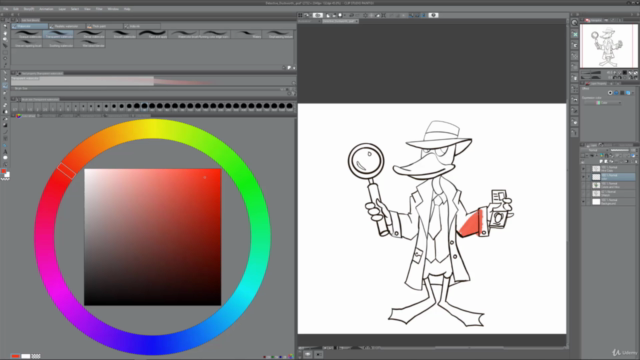Select the Auto select tool

pos(5,58)
